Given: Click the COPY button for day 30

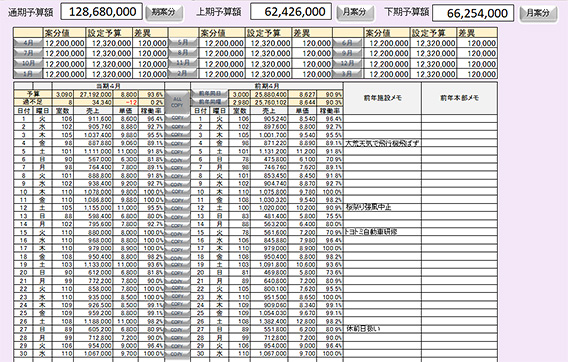Looking at the screenshot, I should point(177,354).
